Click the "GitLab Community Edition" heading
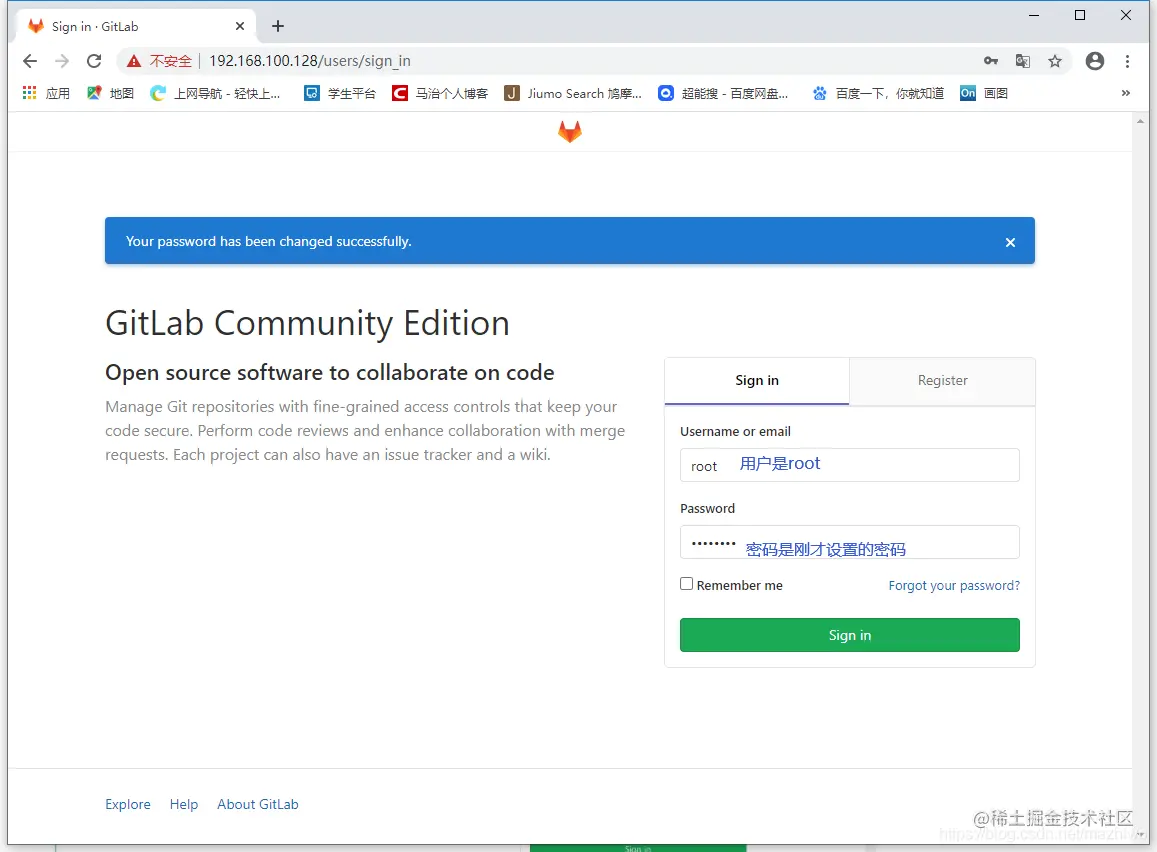Viewport: 1157px width, 852px height. click(307, 323)
